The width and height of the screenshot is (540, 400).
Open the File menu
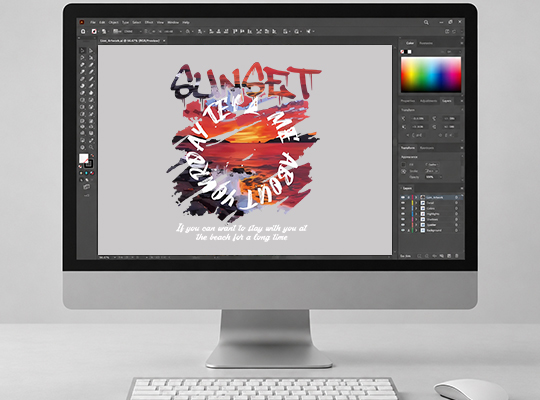pos(93,22)
